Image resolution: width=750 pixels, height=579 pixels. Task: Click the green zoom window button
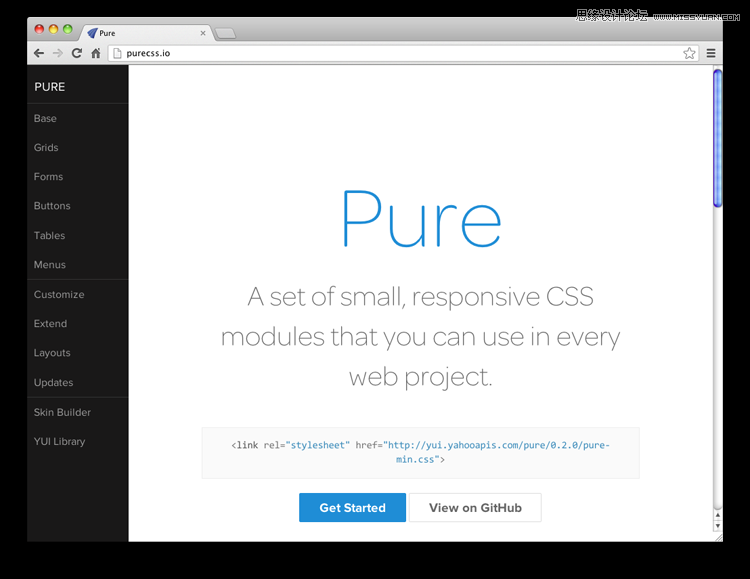point(68,29)
